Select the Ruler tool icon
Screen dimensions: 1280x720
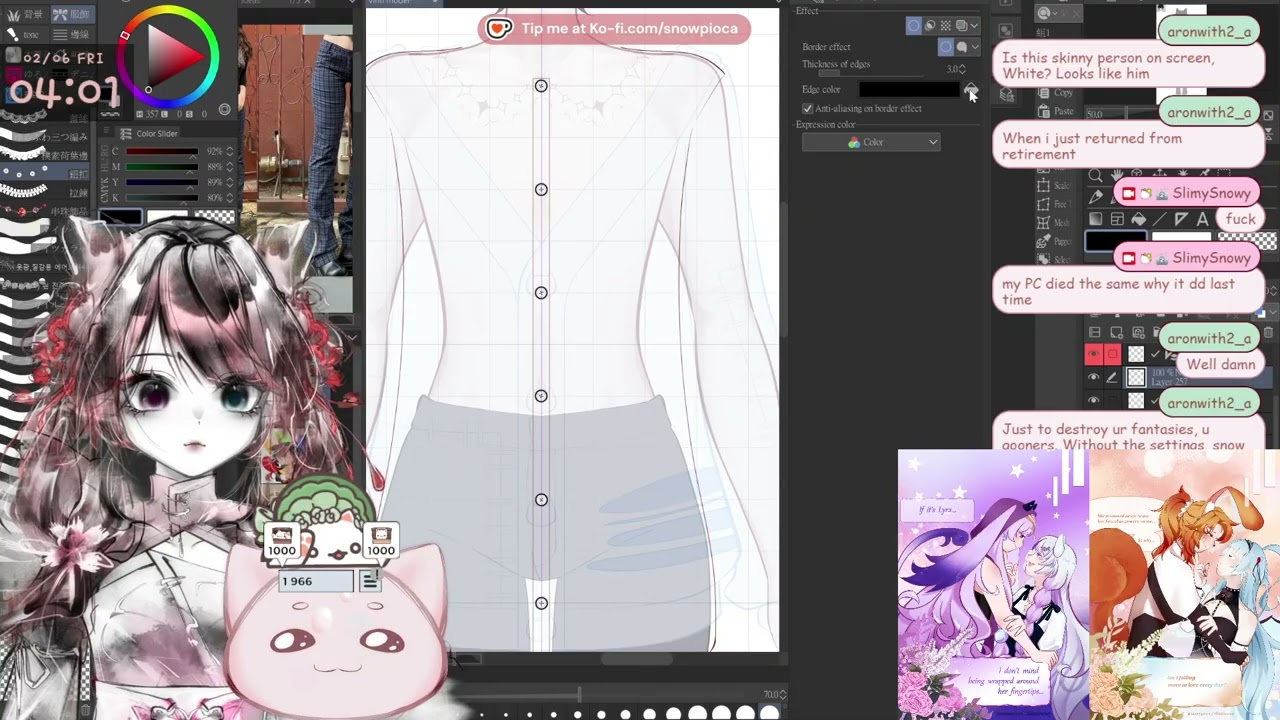pos(1181,219)
